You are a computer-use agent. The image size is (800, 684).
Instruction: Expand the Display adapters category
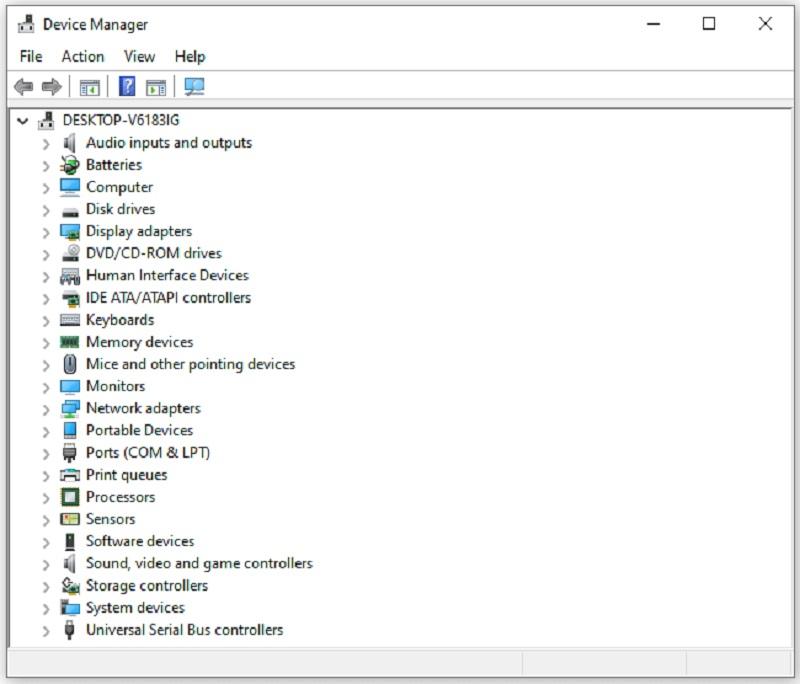coord(46,232)
